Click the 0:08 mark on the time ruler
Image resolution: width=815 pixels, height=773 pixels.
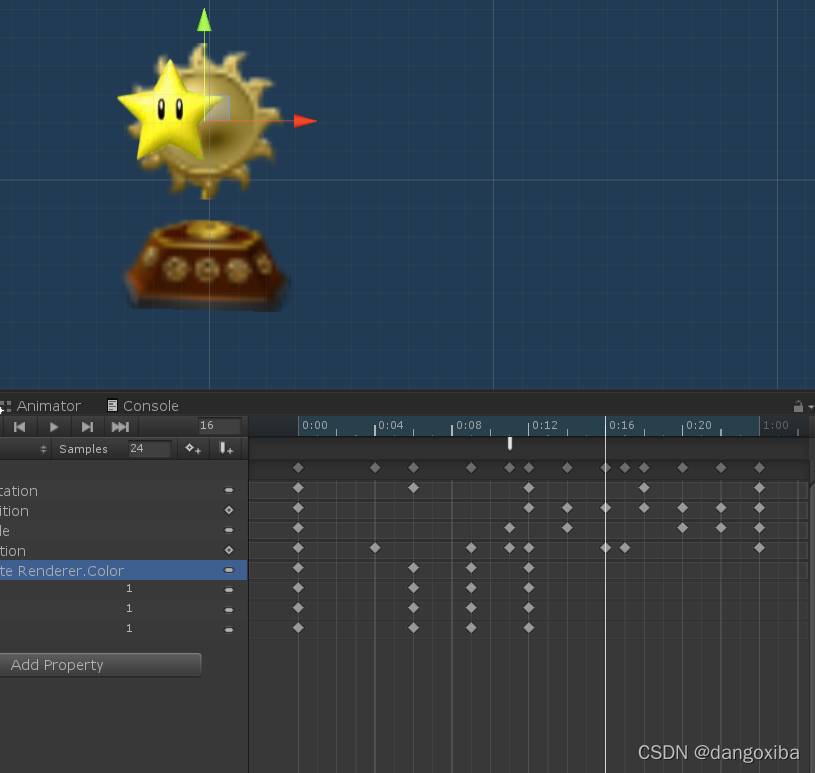(469, 425)
